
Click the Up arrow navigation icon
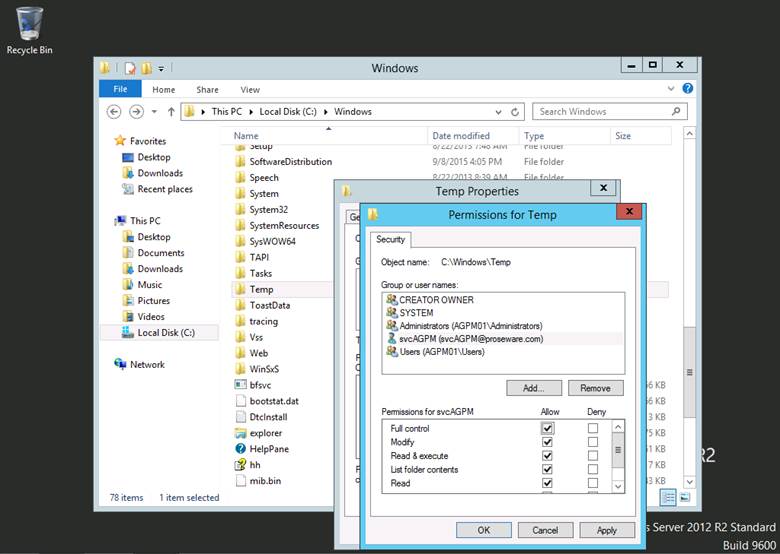171,112
